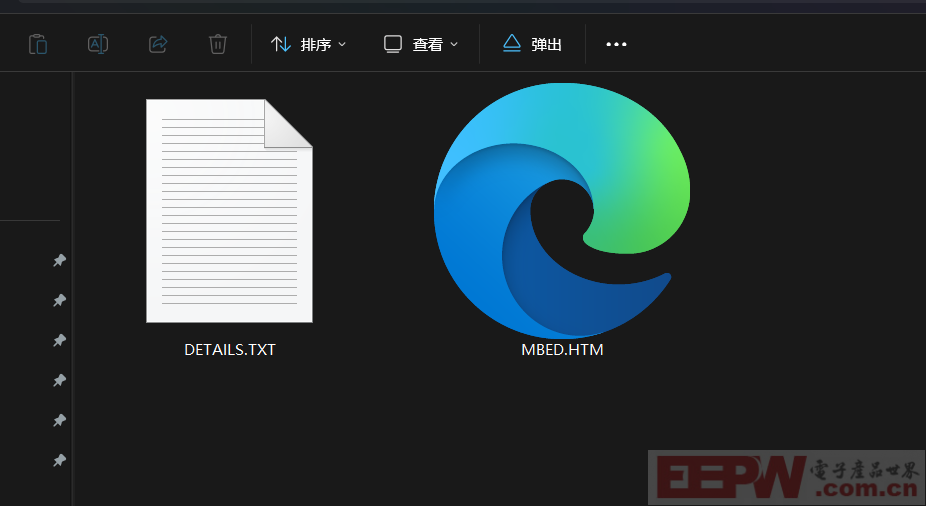Open the 查看 view dropdown
This screenshot has height=506, width=926.
pos(420,44)
